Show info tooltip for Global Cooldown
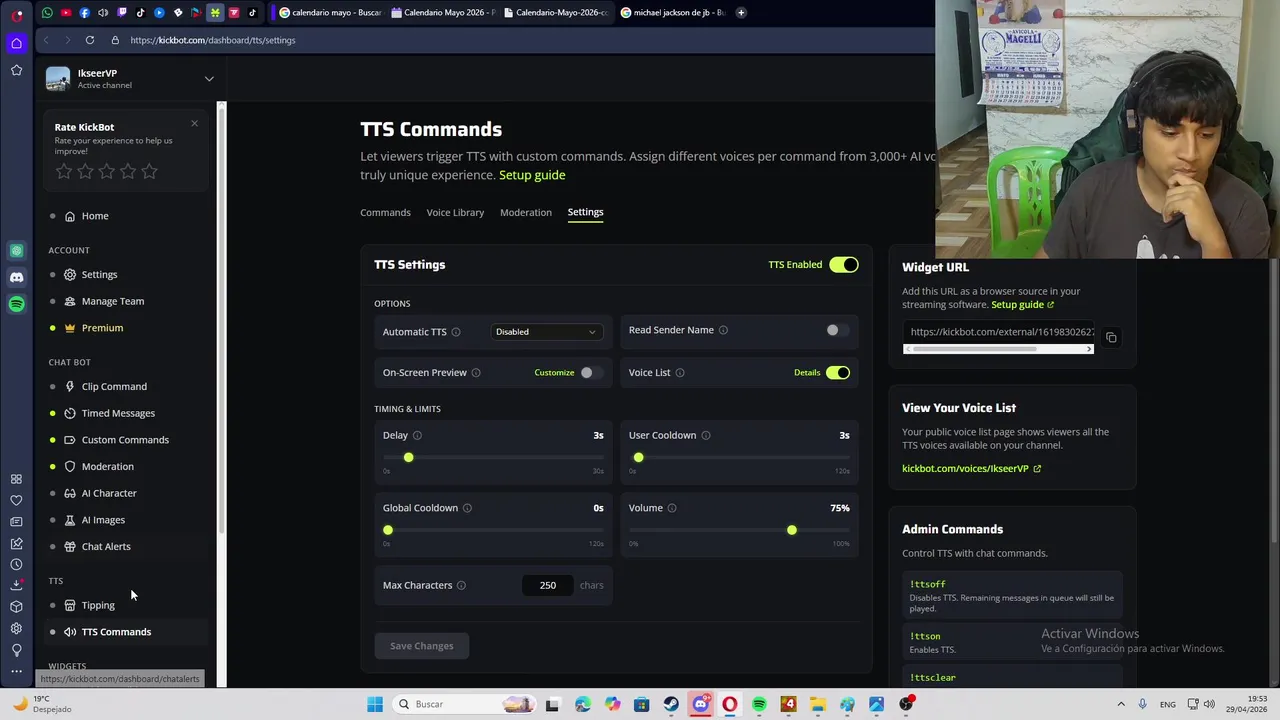The width and height of the screenshot is (1280, 720). 467,508
